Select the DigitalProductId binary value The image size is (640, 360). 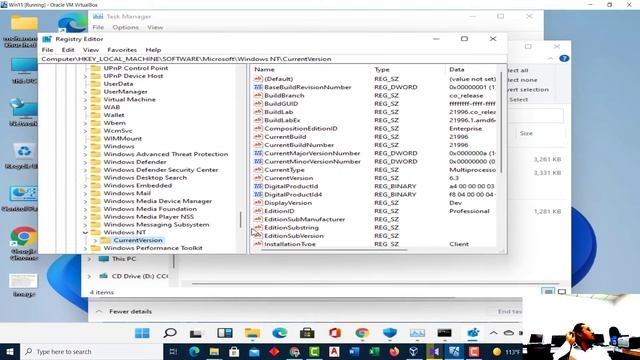coord(291,186)
